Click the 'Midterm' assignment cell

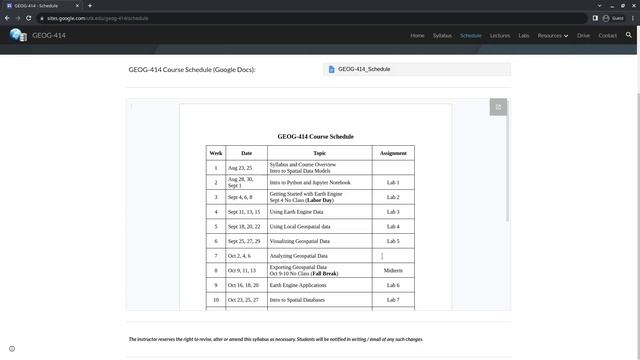[393, 271]
